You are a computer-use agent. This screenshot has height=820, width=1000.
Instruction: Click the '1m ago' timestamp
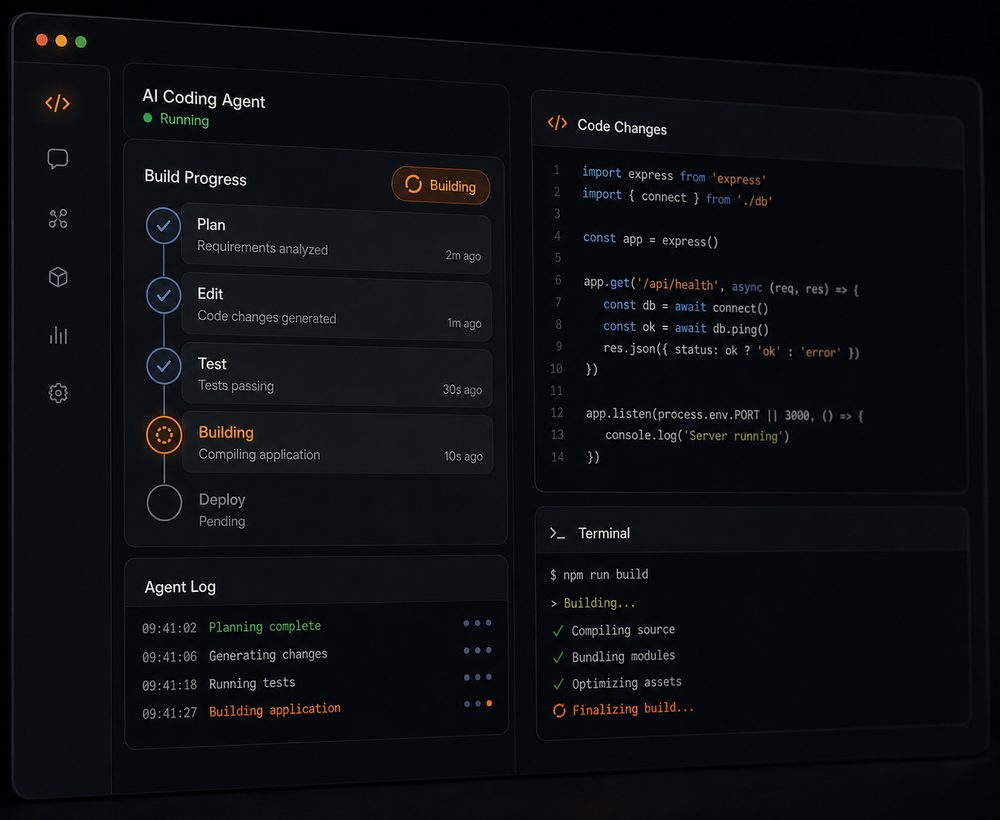point(464,323)
